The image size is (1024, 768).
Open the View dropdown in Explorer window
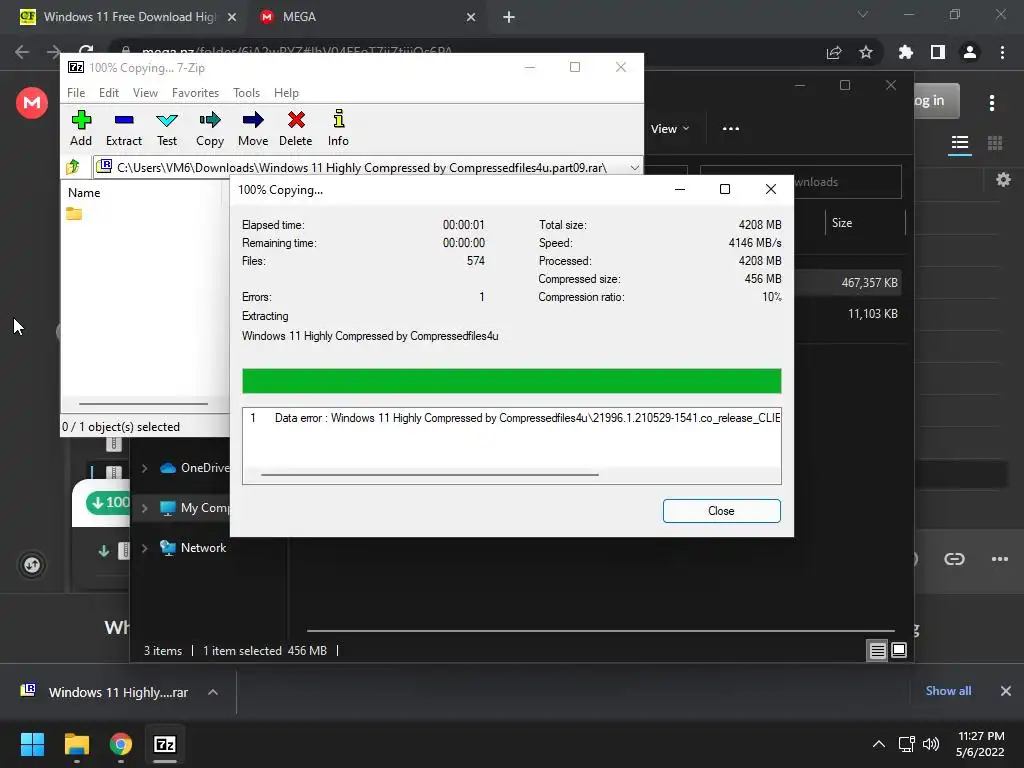coord(670,129)
